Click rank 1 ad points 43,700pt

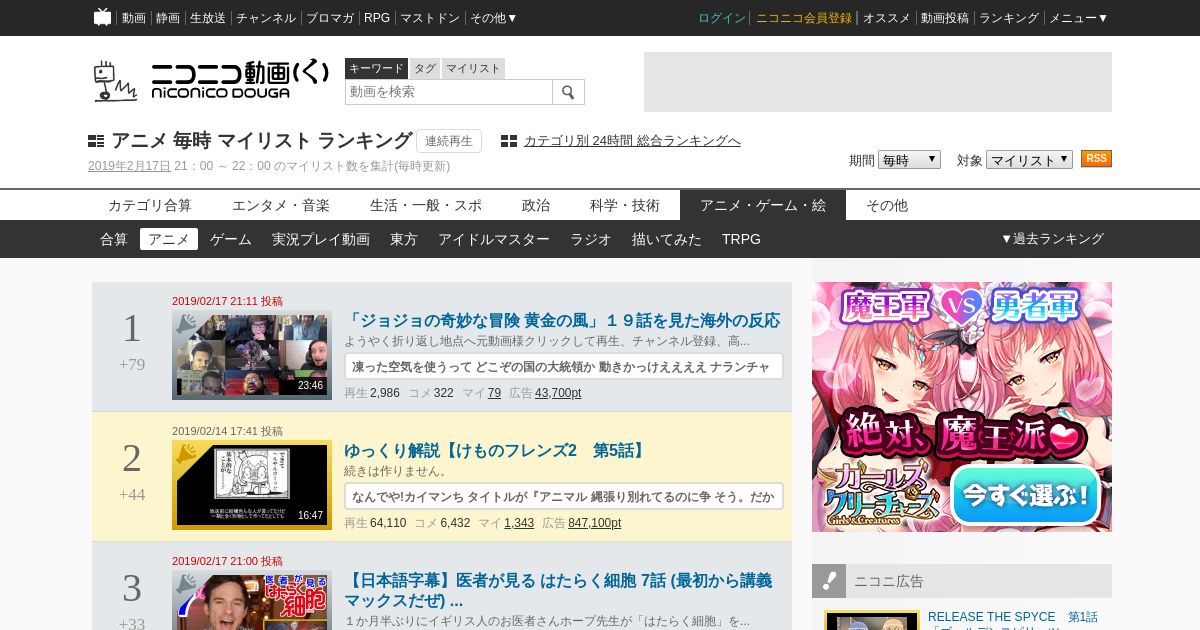[558, 393]
